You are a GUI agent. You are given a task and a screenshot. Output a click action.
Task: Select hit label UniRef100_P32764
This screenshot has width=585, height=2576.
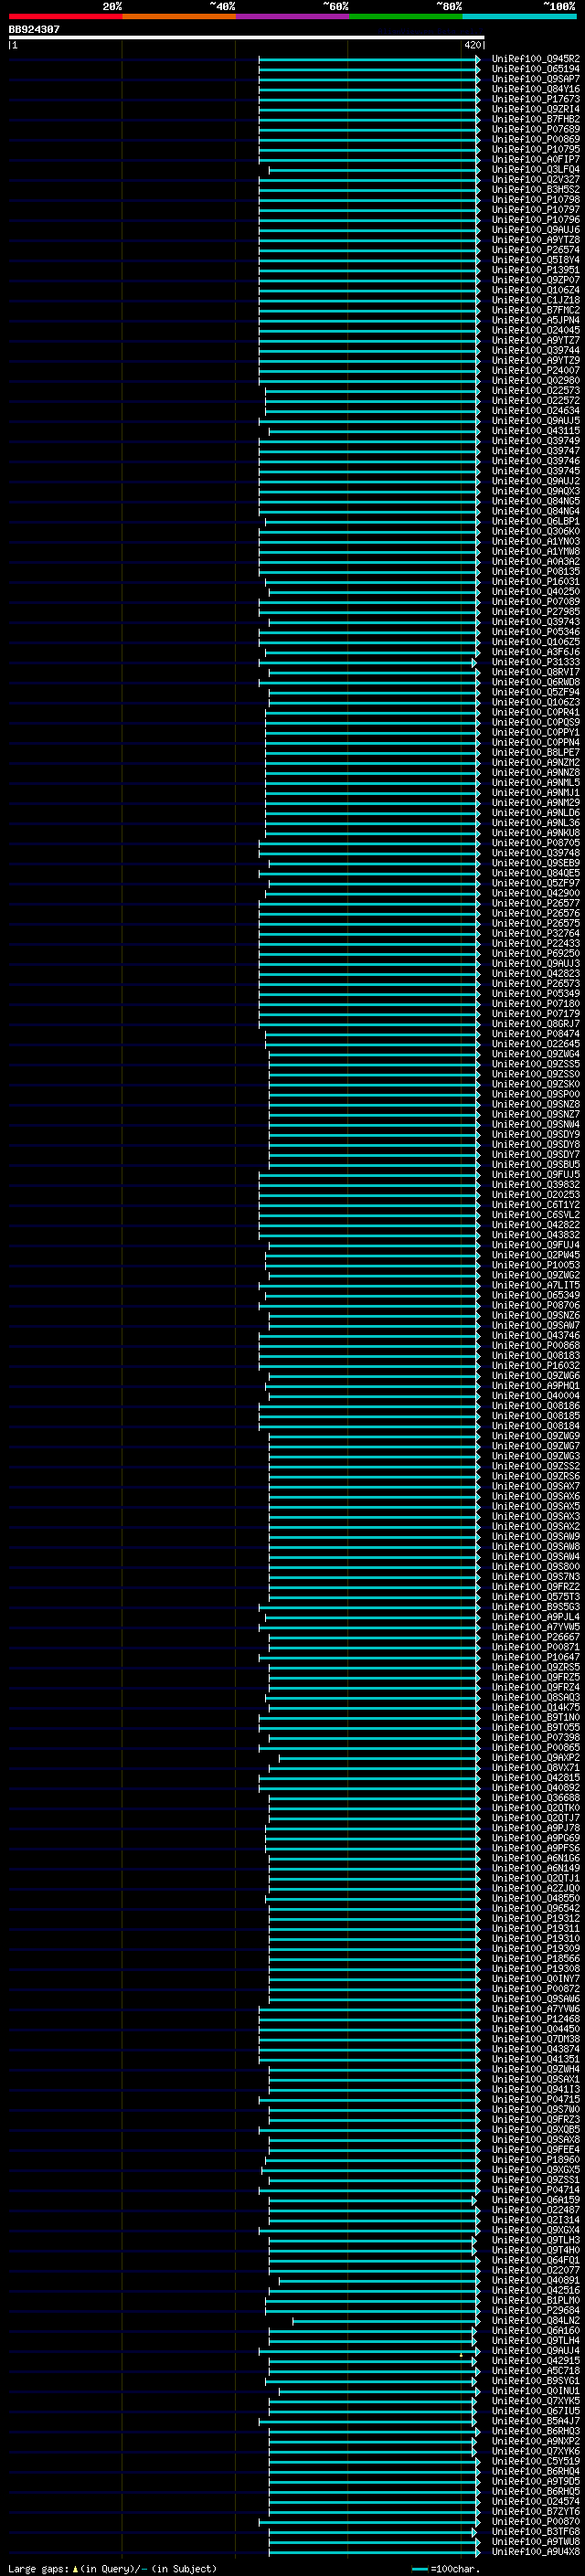pyautogui.click(x=535, y=933)
